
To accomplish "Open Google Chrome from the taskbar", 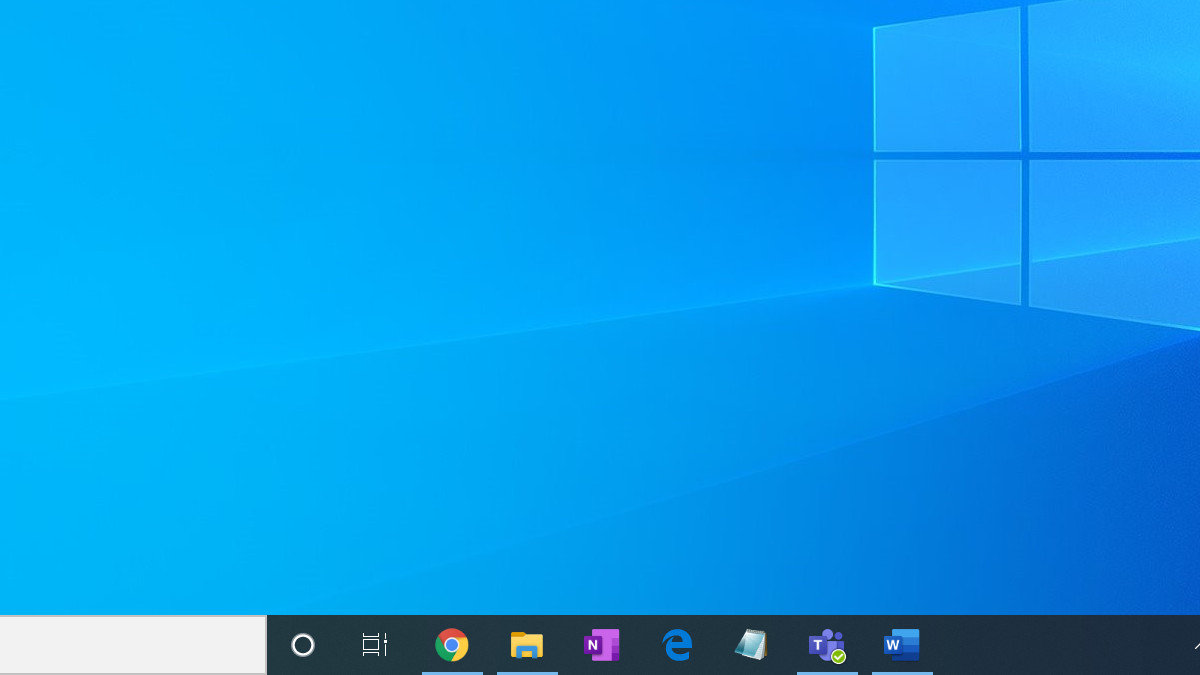I will click(452, 645).
